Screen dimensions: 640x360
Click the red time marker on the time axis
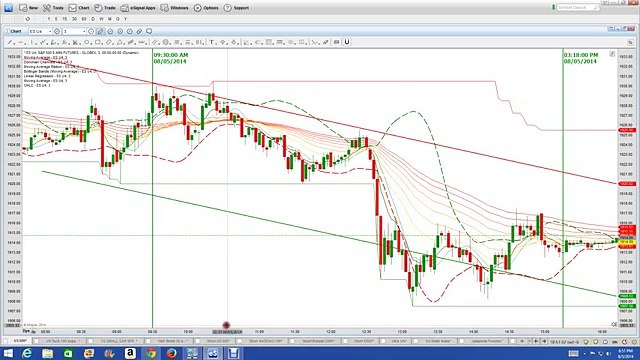point(227,325)
